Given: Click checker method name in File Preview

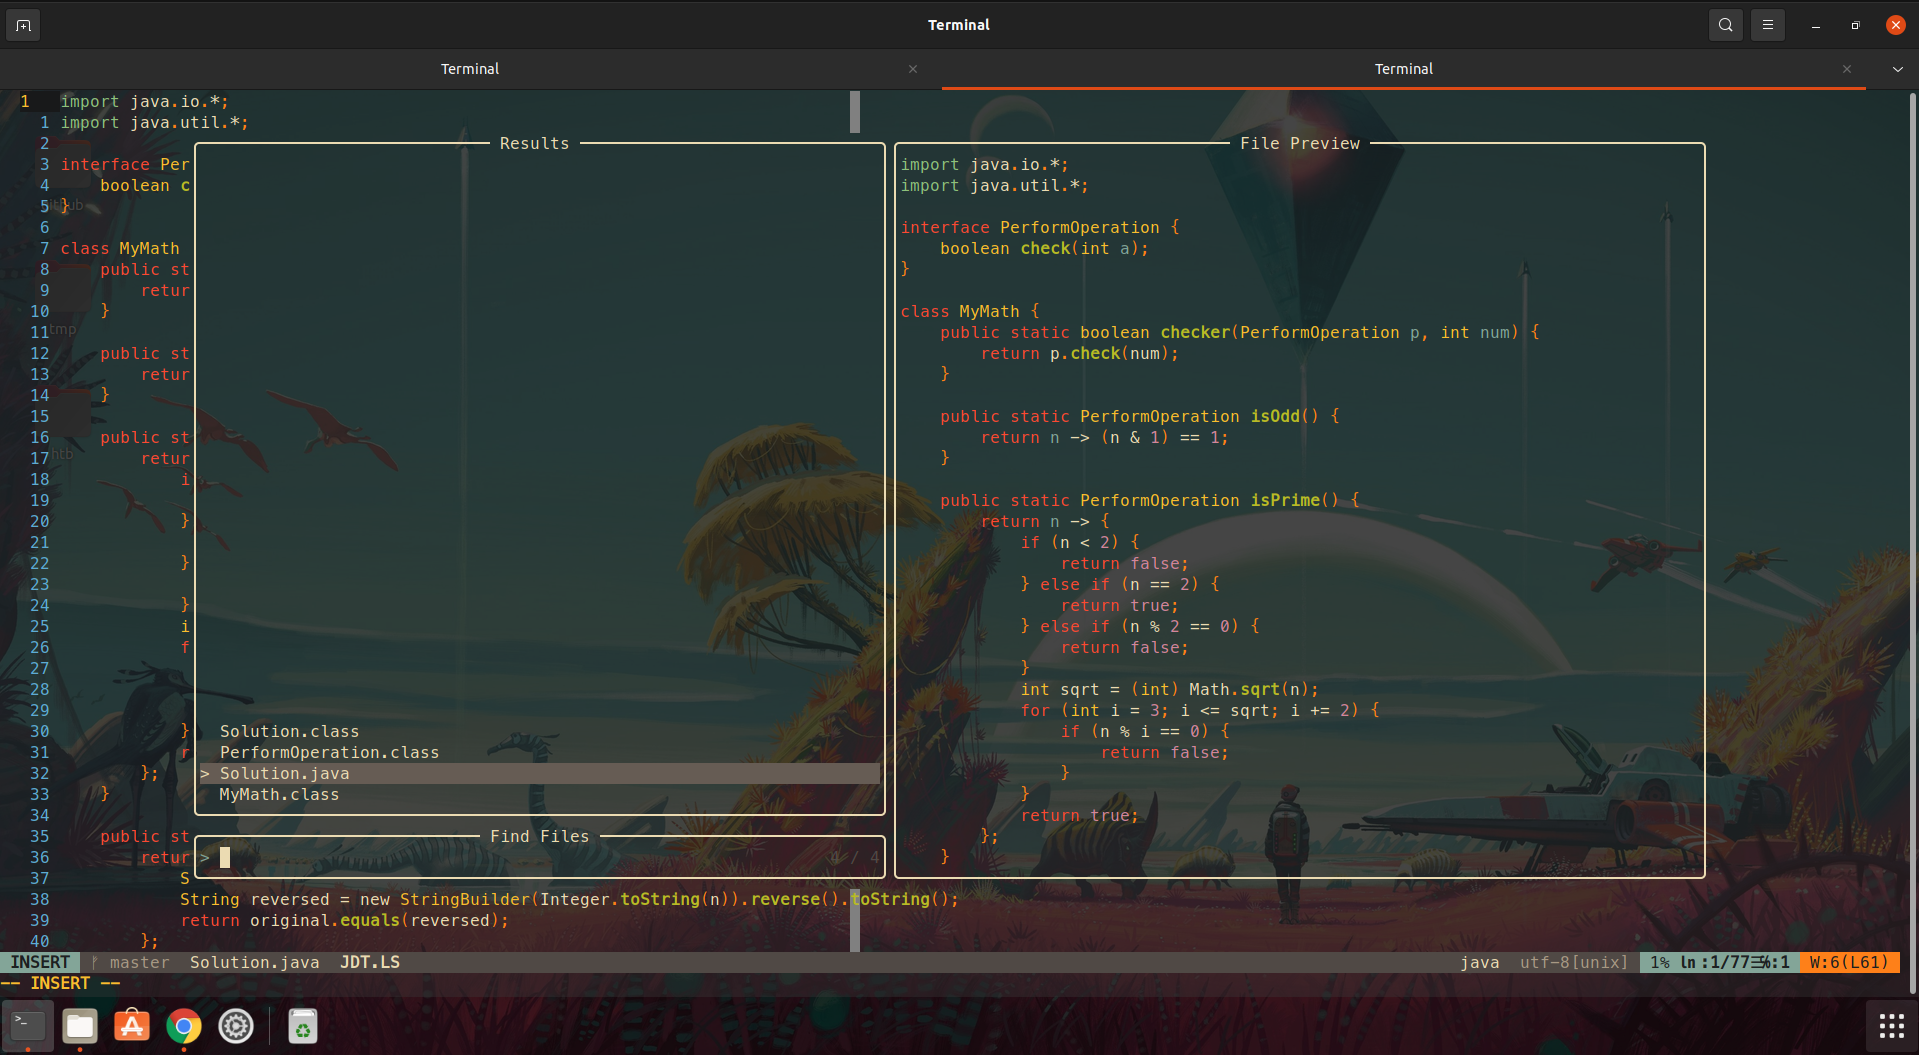Looking at the screenshot, I should tap(1195, 332).
